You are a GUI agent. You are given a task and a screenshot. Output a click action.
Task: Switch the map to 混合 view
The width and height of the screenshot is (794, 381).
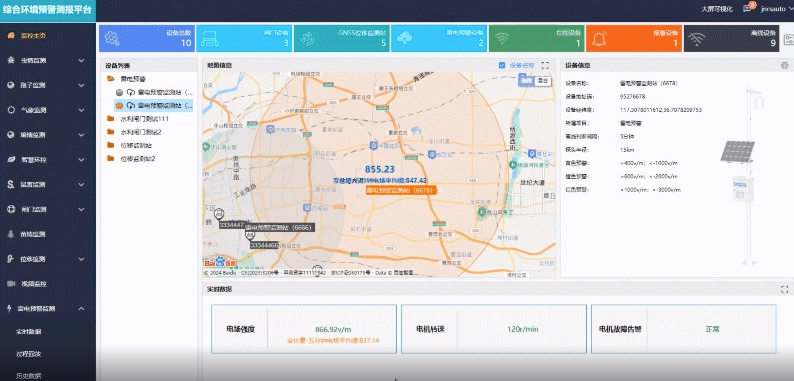[542, 80]
